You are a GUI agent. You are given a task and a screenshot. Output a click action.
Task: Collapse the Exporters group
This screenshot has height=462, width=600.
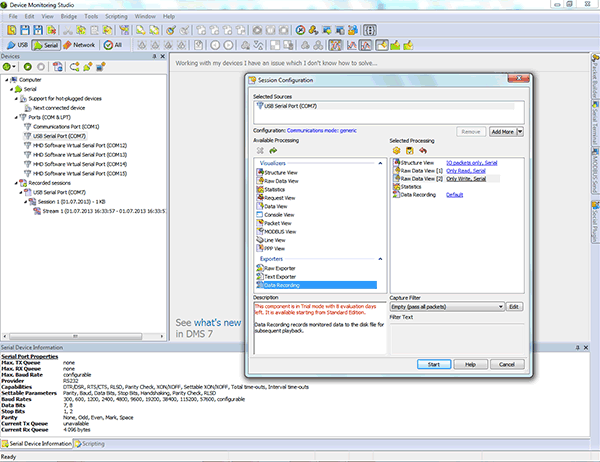380,259
